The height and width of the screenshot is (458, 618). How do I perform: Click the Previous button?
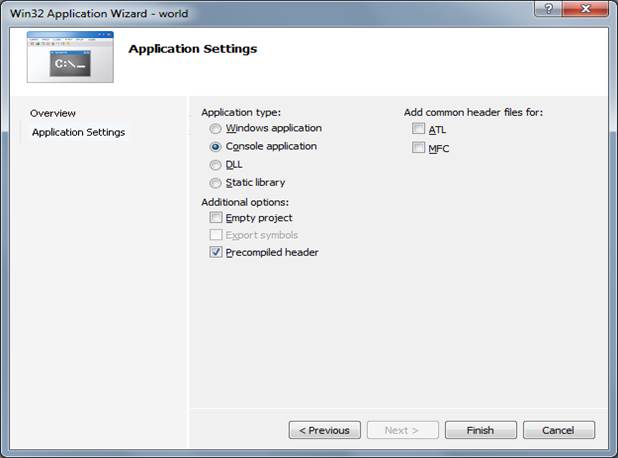tap(324, 430)
